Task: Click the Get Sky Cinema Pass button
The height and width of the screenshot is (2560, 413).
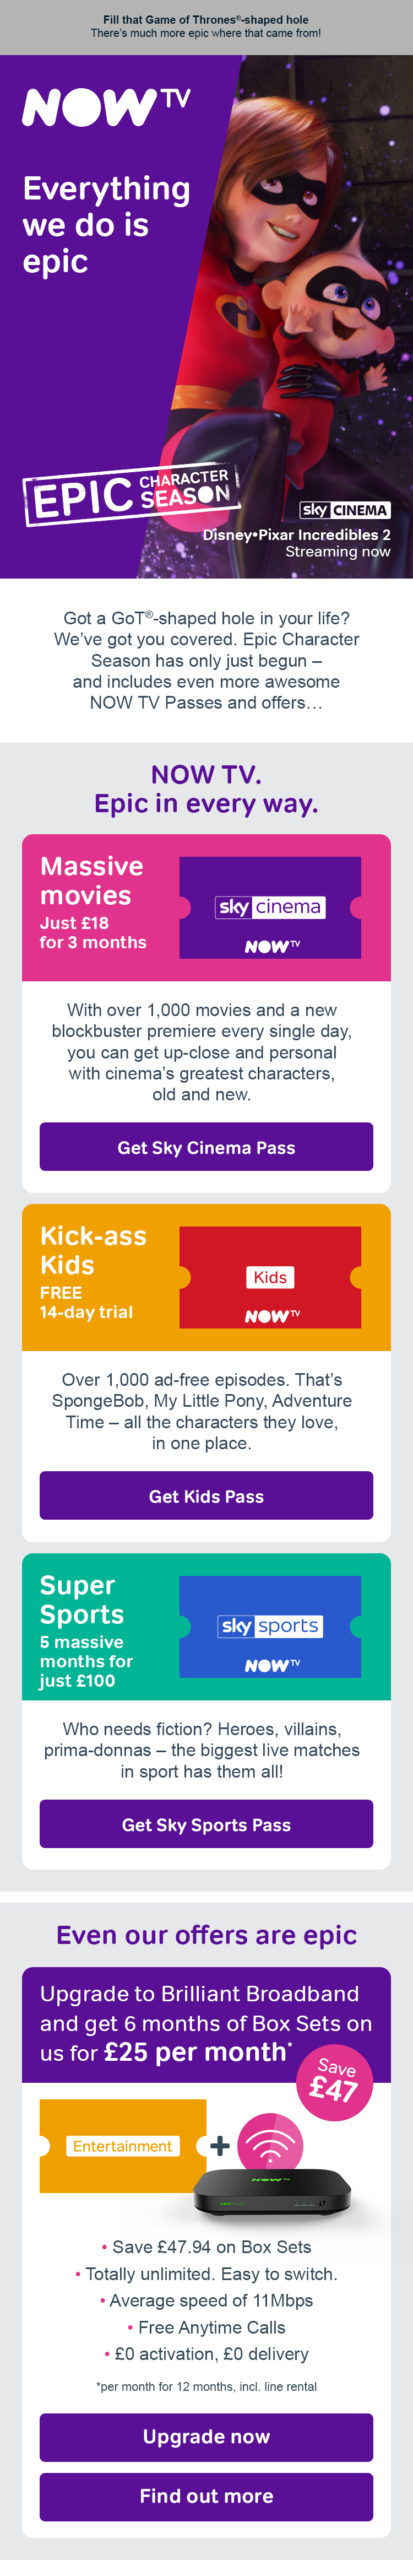Action: [206, 1147]
